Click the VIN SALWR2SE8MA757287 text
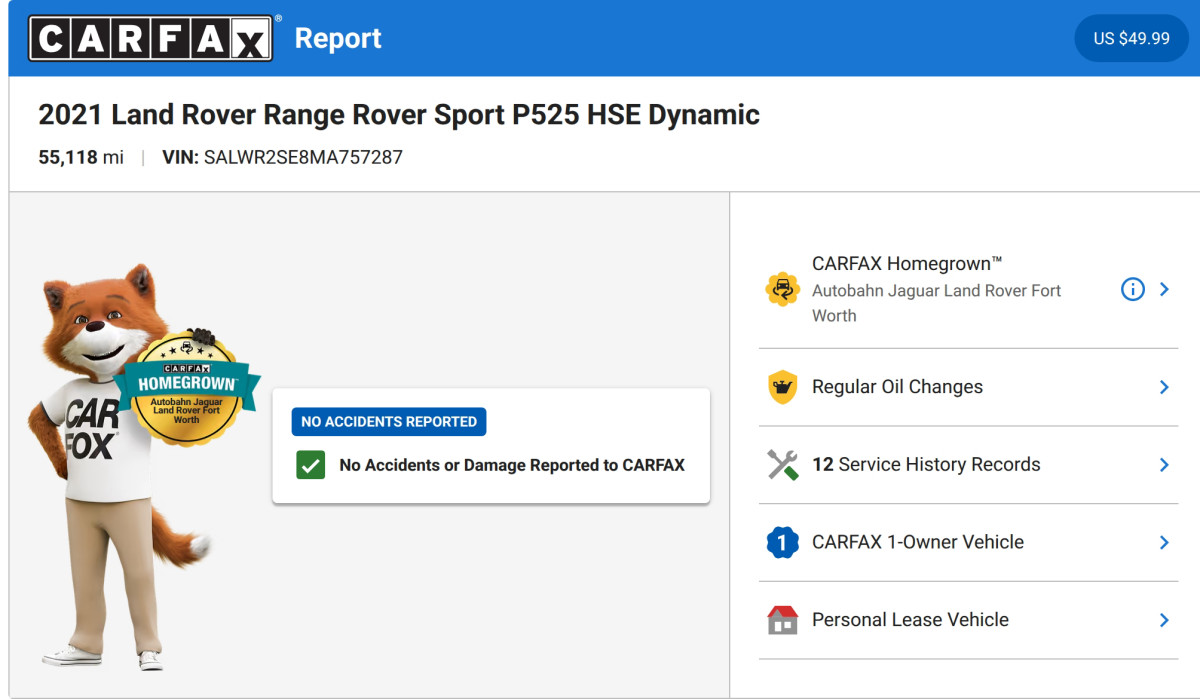Image resolution: width=1200 pixels, height=699 pixels. (282, 157)
